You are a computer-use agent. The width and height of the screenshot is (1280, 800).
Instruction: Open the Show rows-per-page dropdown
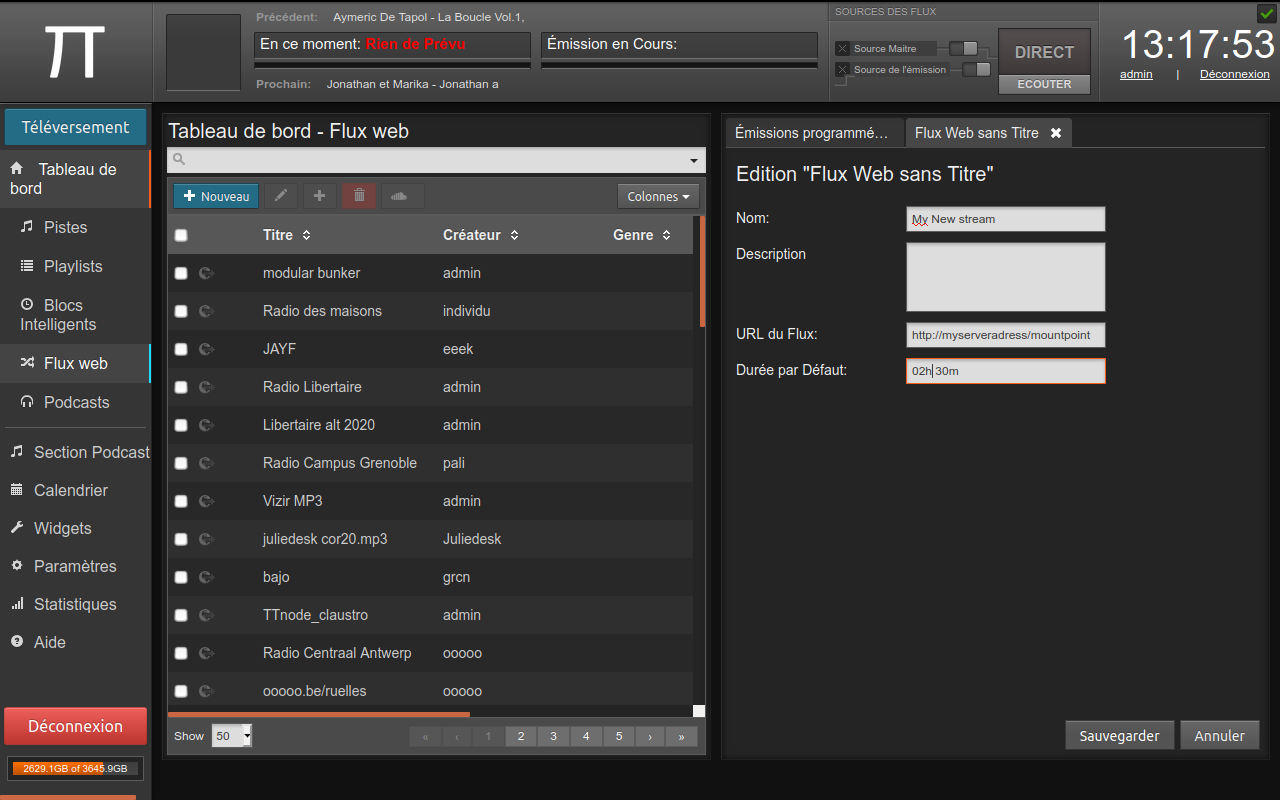coord(232,736)
